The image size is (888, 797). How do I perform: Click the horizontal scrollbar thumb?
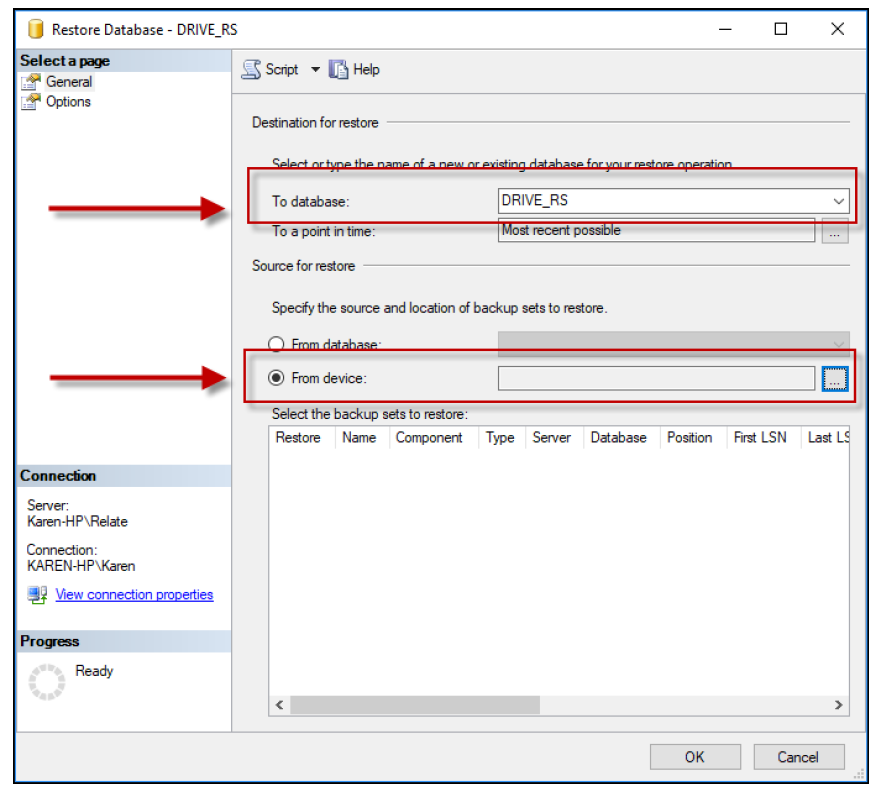click(415, 705)
